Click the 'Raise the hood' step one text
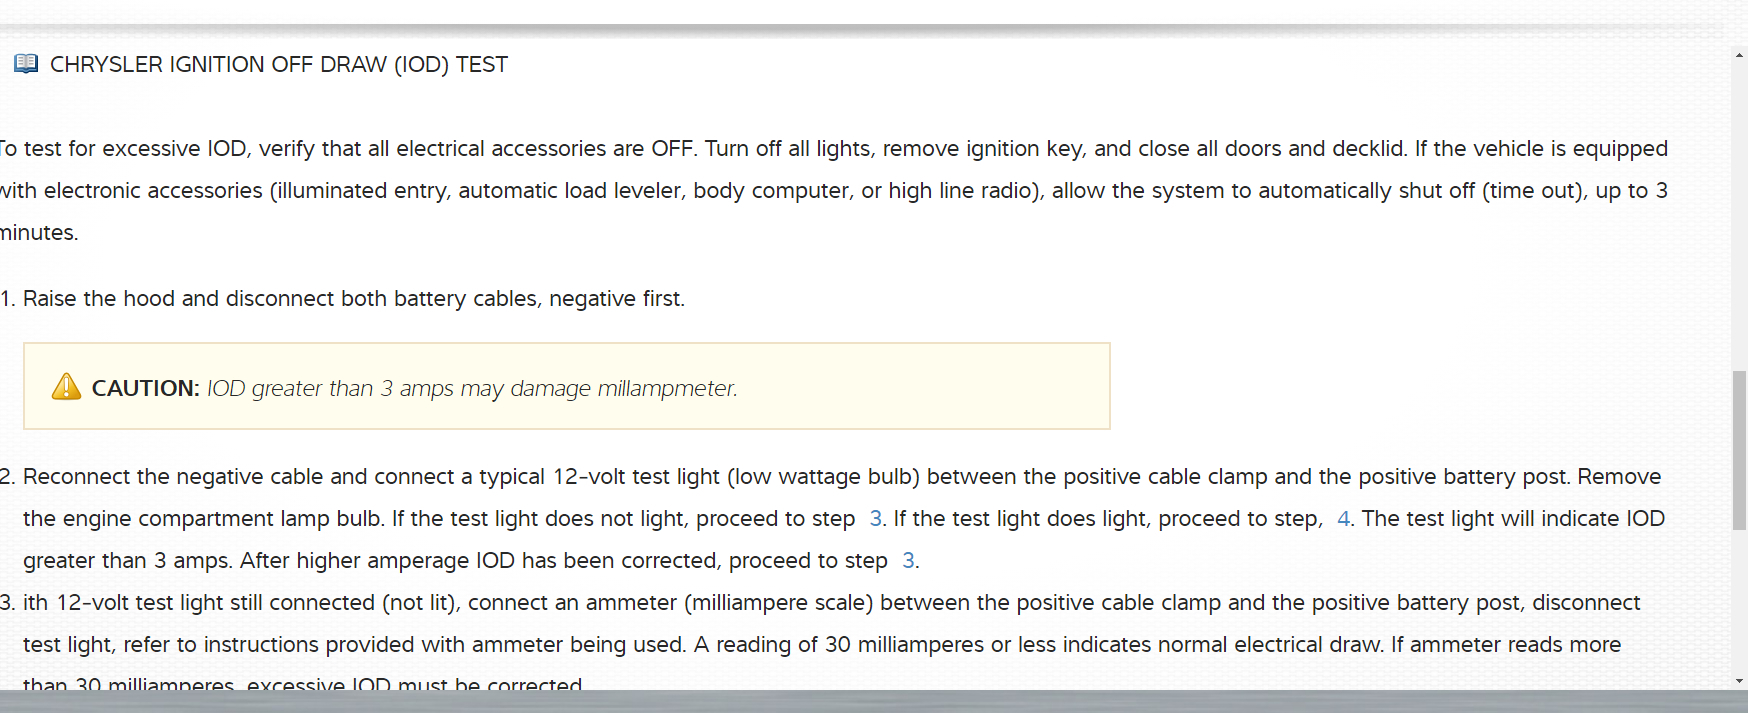 click(x=353, y=298)
